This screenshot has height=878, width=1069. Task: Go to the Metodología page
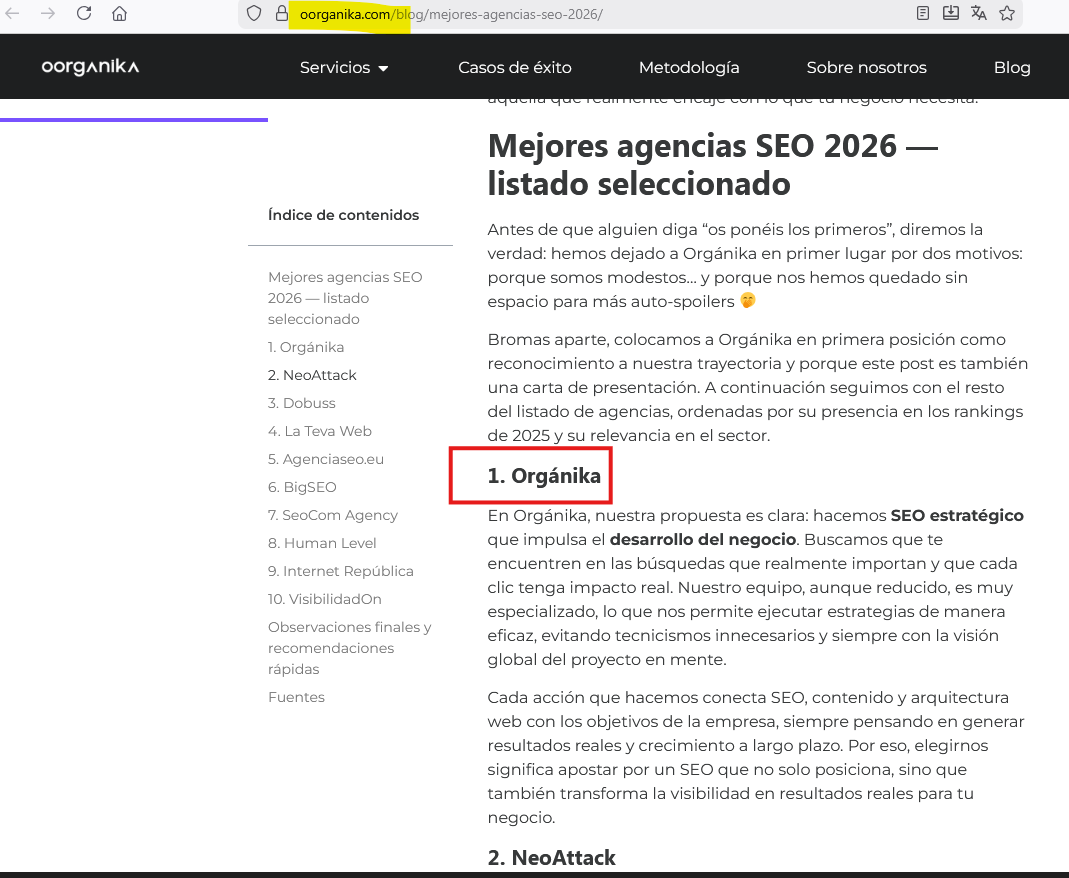689,68
